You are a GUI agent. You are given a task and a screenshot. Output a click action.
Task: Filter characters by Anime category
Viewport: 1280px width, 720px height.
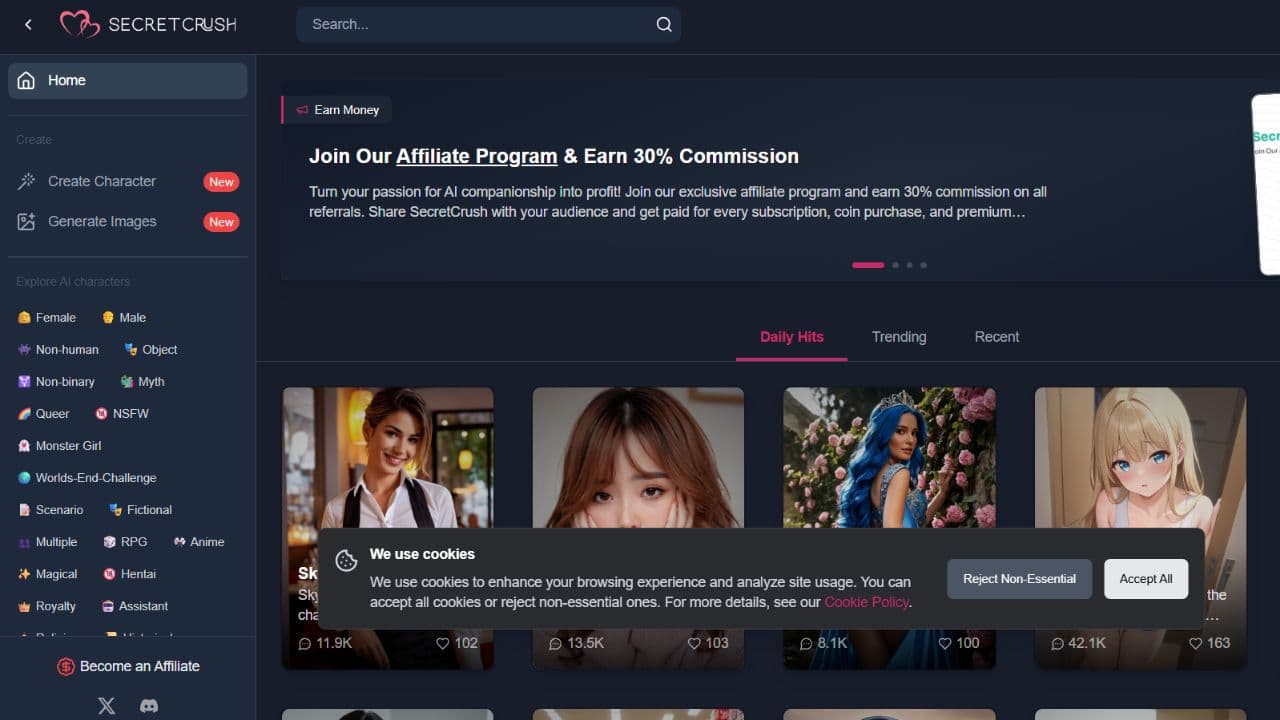pyautogui.click(x=199, y=542)
